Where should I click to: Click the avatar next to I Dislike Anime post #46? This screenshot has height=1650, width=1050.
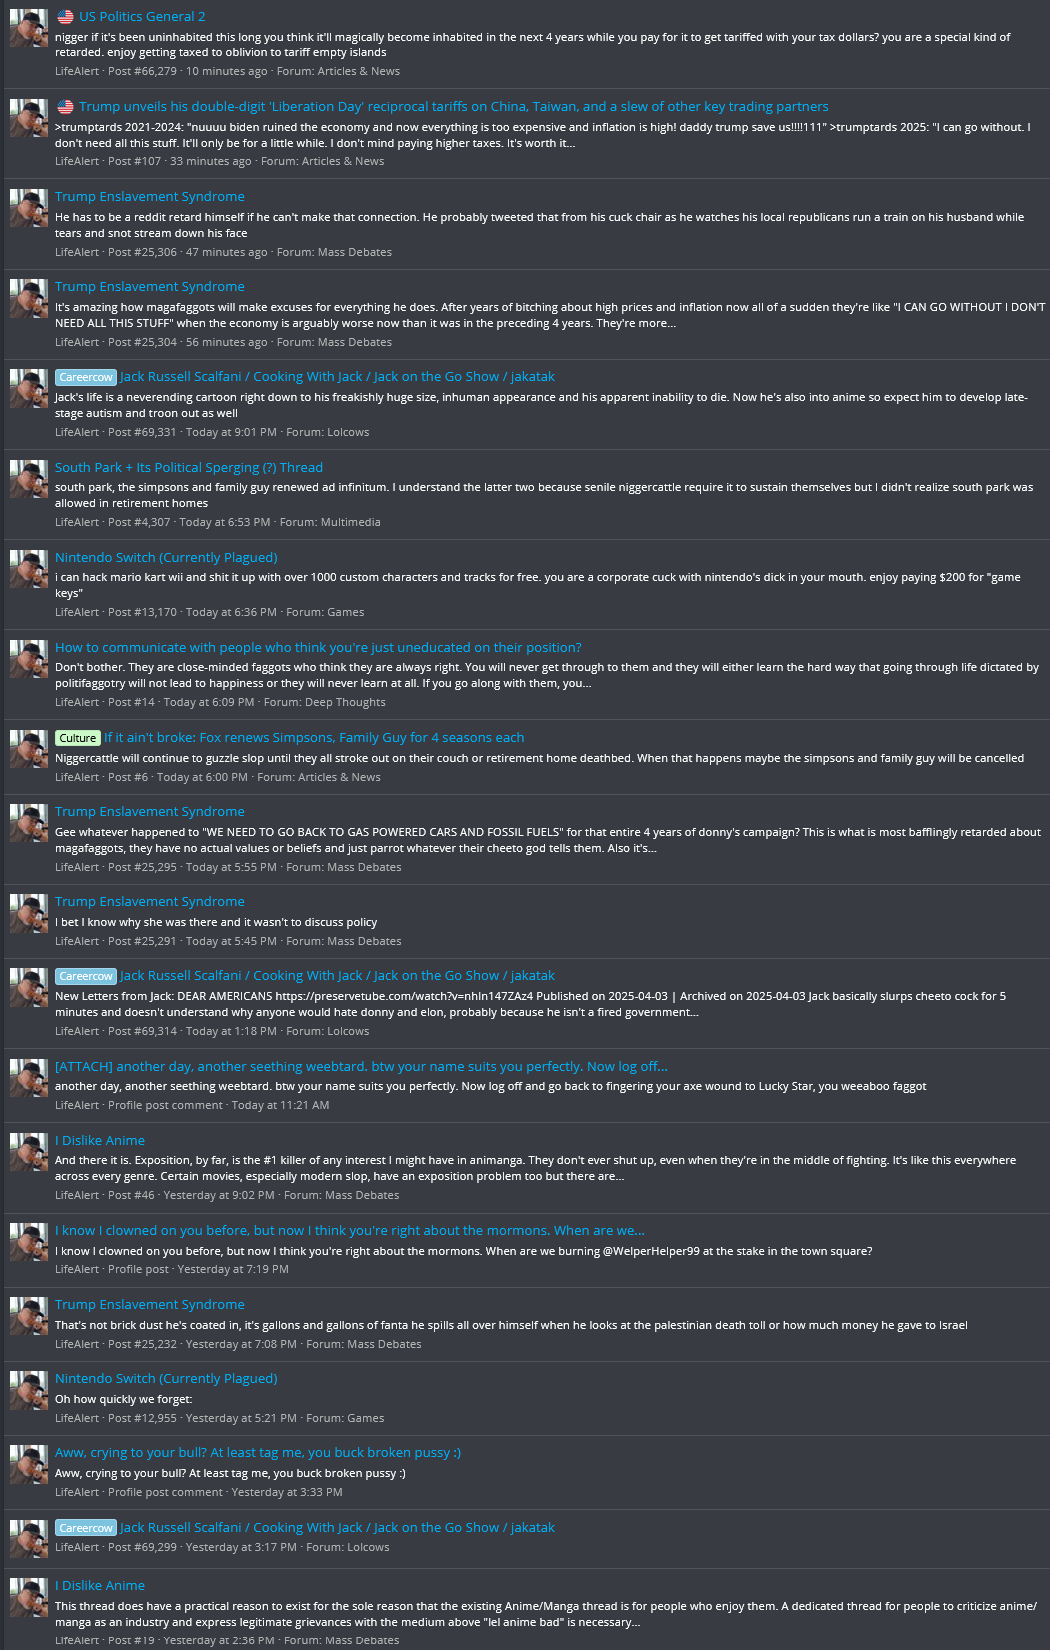pos(29,1152)
